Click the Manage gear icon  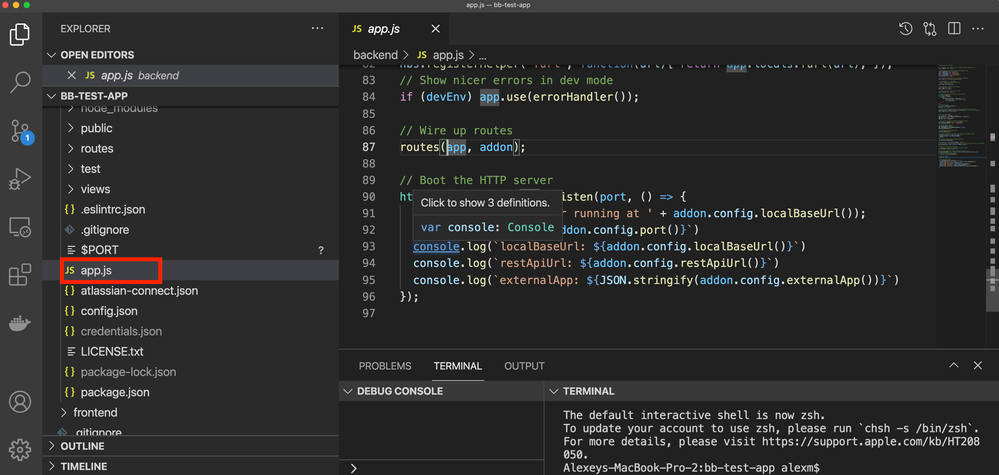pos(20,450)
